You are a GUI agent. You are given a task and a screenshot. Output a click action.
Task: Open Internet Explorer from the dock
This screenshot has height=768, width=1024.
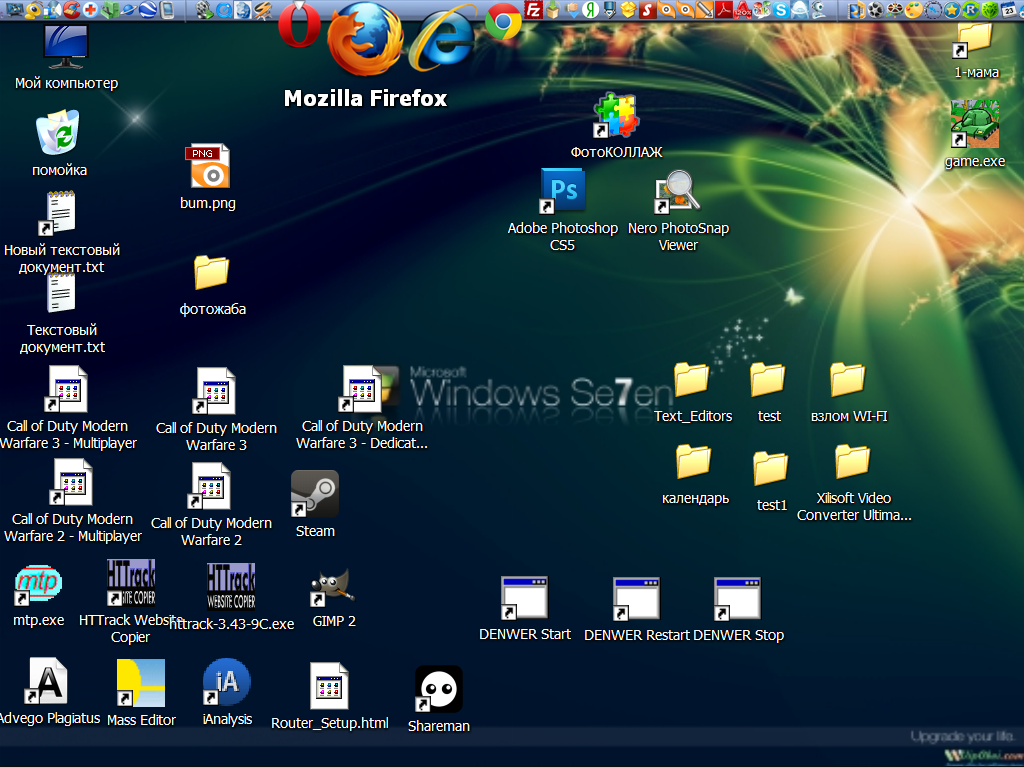(x=444, y=39)
